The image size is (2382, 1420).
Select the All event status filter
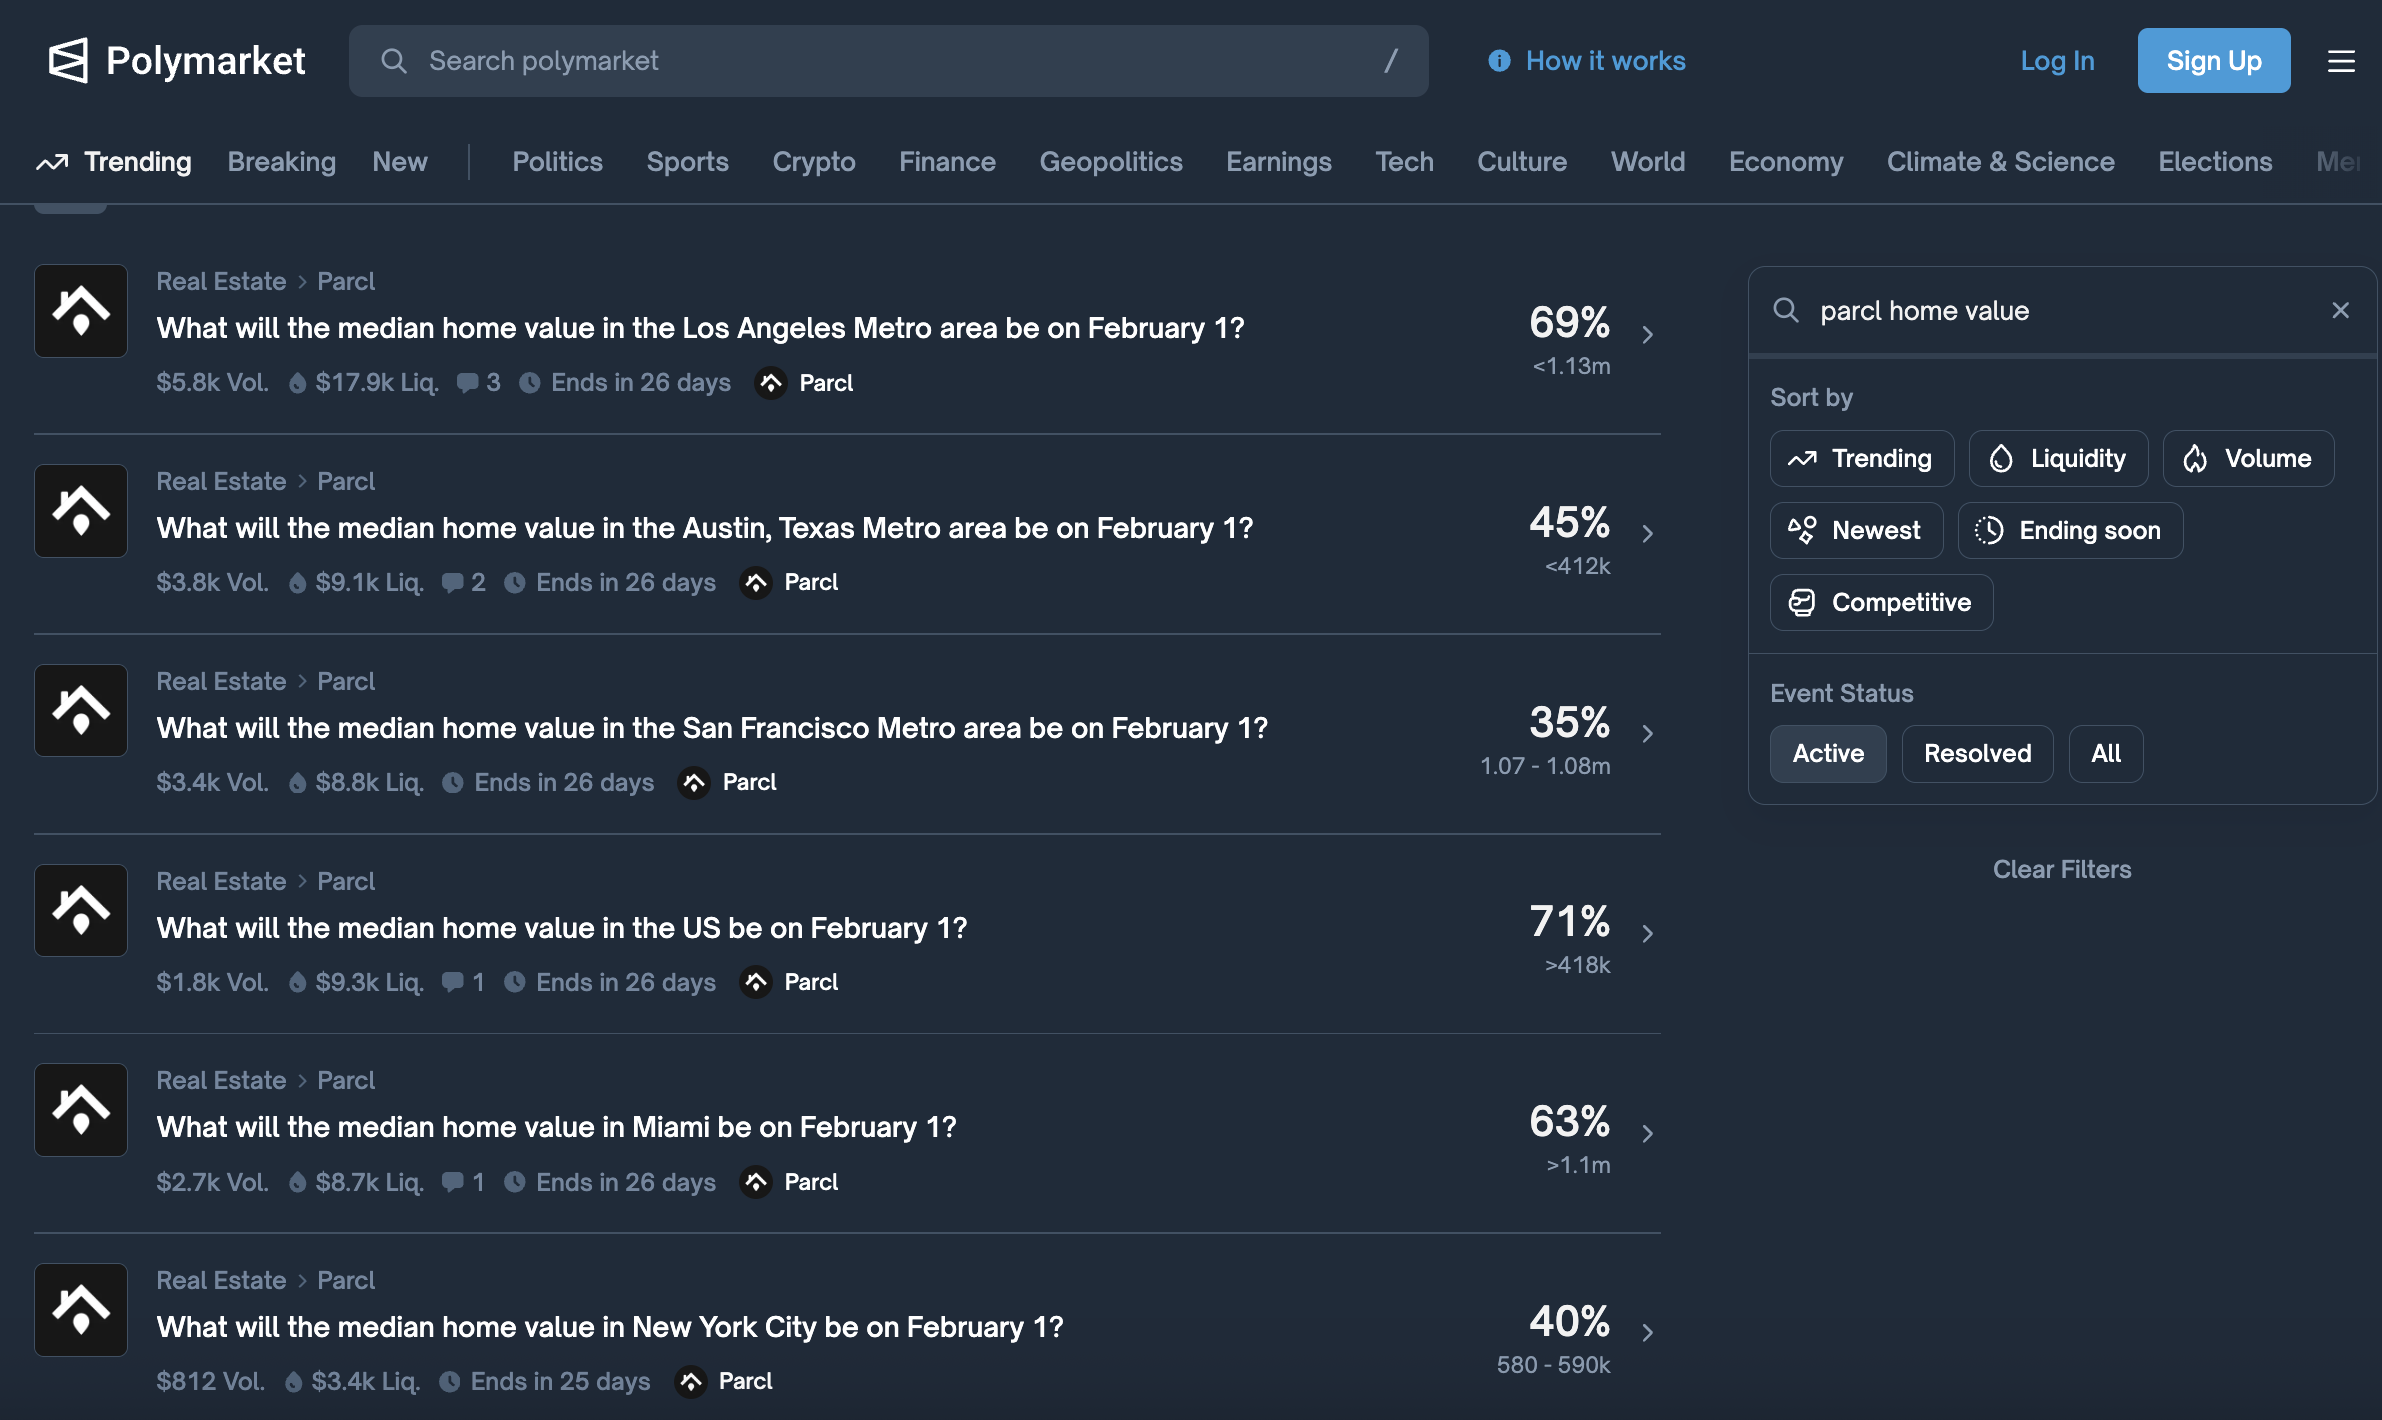tap(2105, 754)
